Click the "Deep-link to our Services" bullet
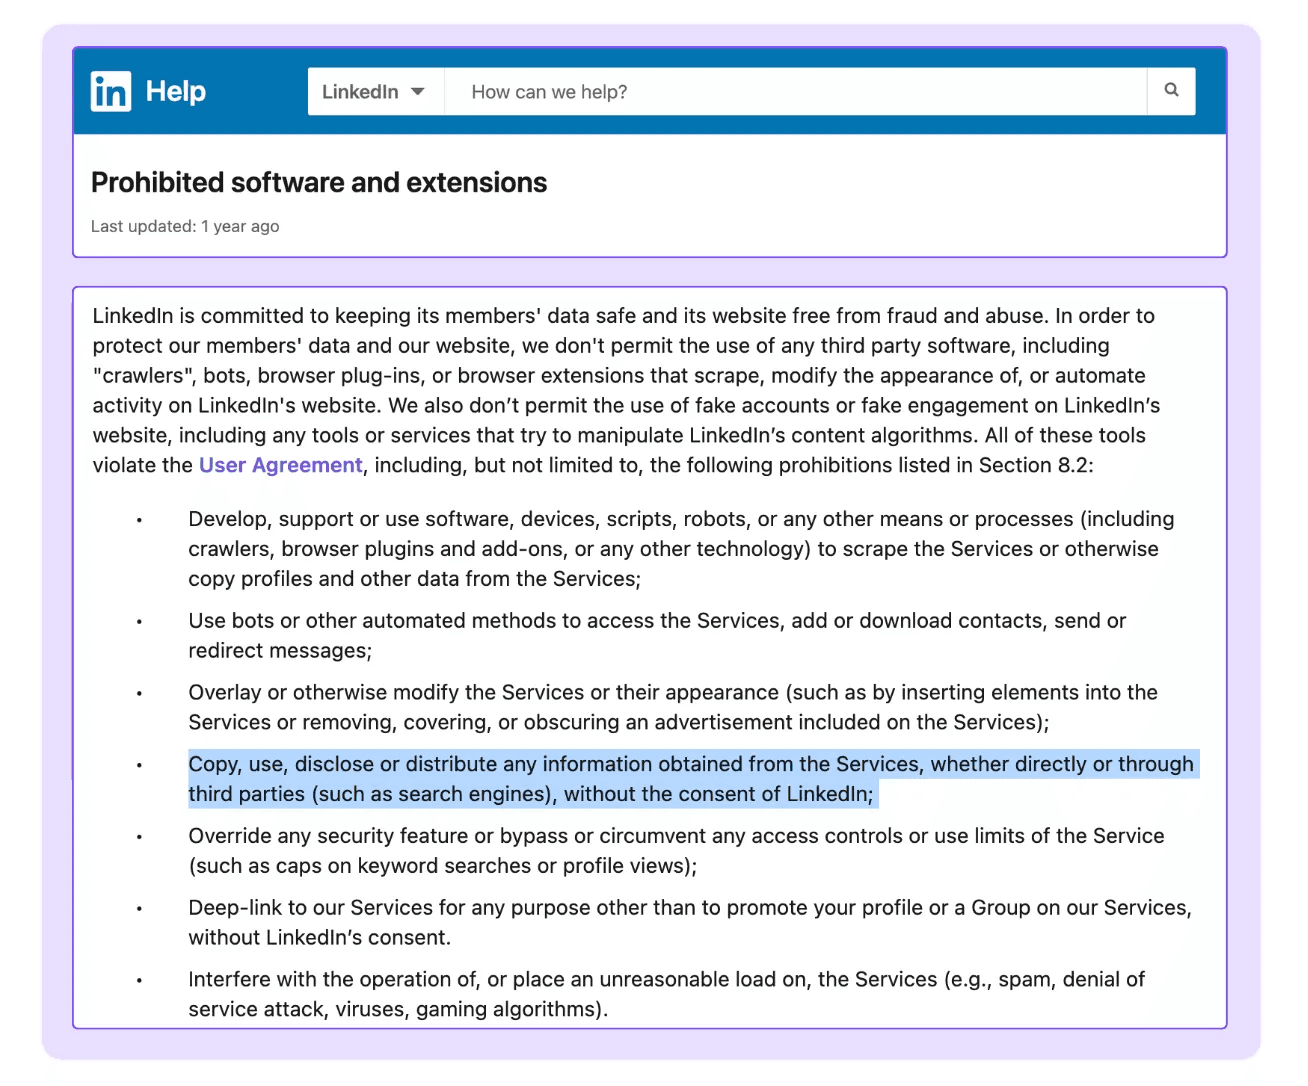 pos(690,923)
